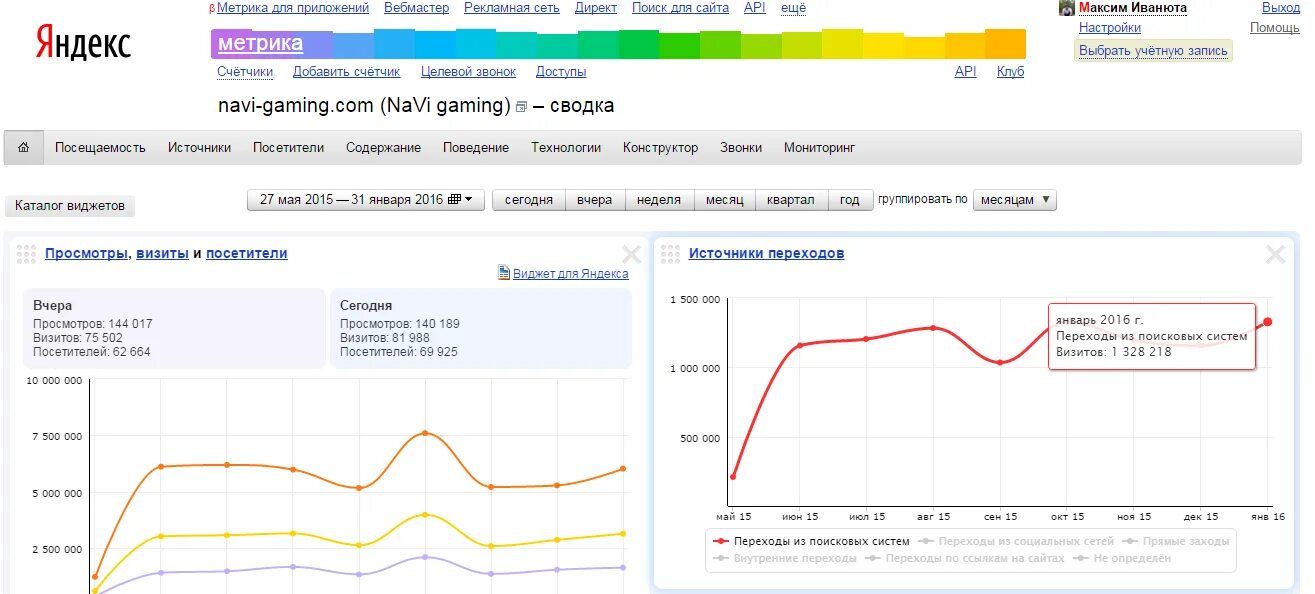Open the Просмотры link in widget title

click(x=86, y=254)
